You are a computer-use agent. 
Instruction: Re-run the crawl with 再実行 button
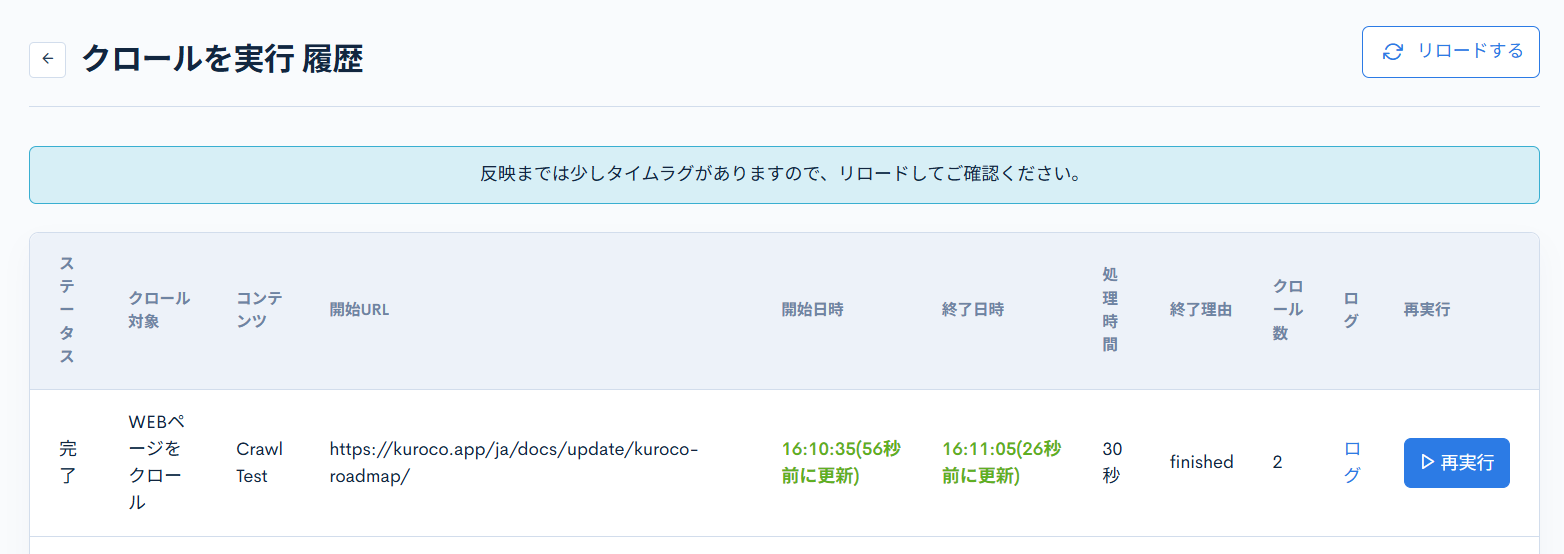(1456, 462)
